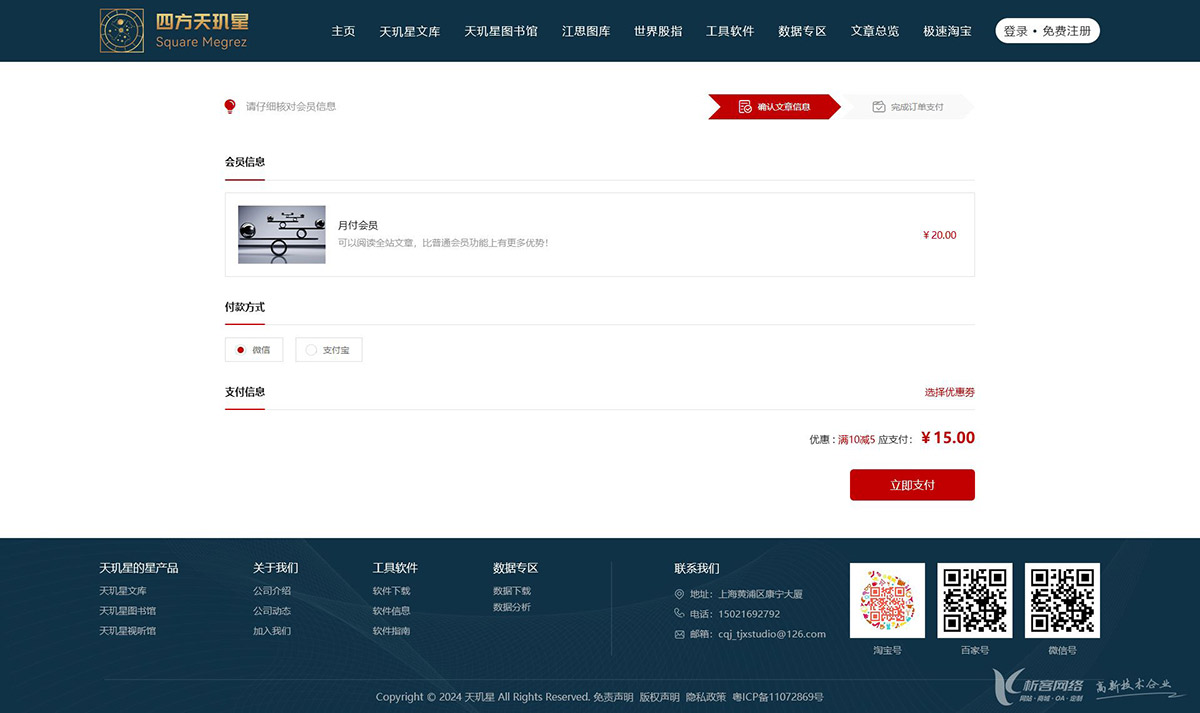Click the address 上海黄浦区康宁大厦
1200x713 pixels.
pyautogui.click(x=760, y=594)
